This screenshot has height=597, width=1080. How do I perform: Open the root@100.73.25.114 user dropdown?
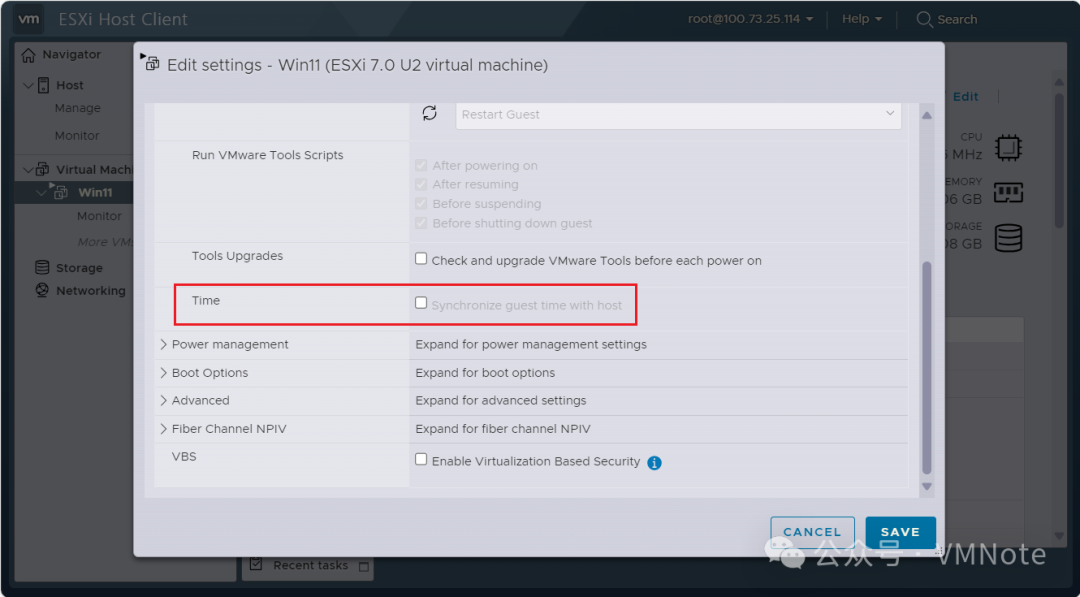pyautogui.click(x=750, y=19)
